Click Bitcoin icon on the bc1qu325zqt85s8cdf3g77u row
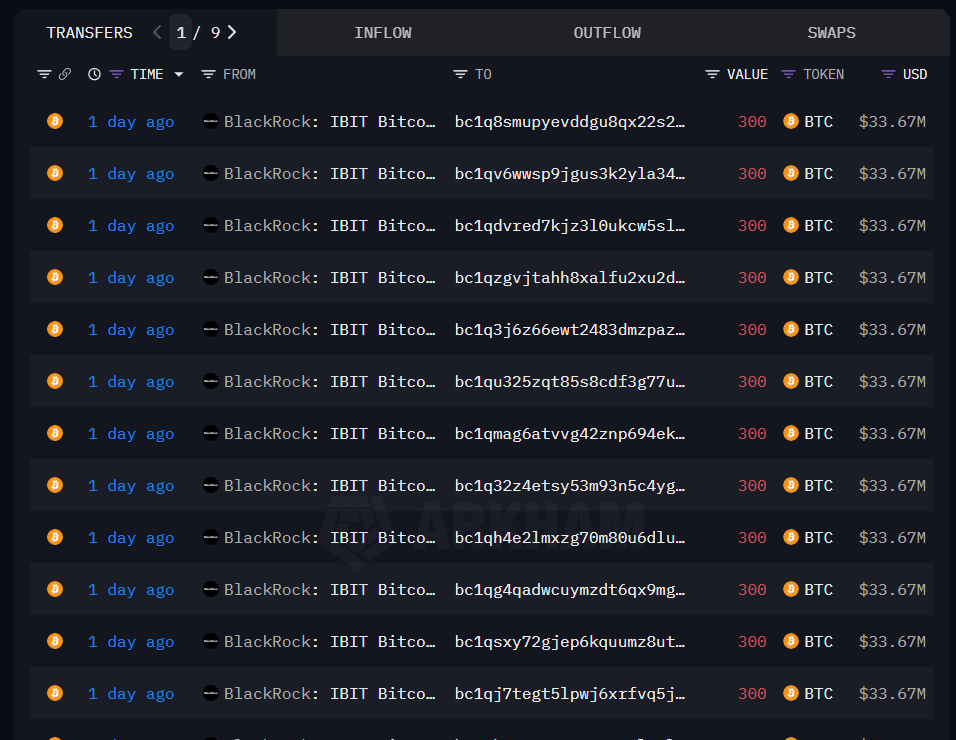The image size is (956, 740). click(55, 381)
